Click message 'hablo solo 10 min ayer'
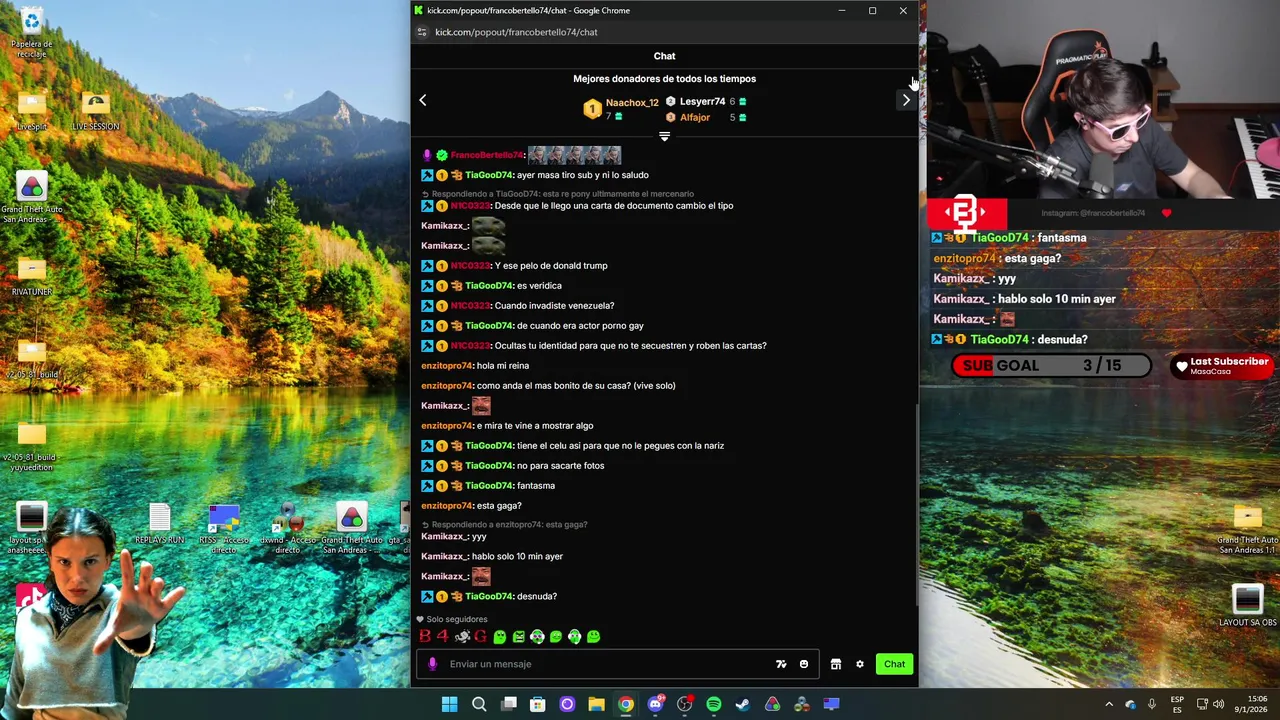 (517, 556)
